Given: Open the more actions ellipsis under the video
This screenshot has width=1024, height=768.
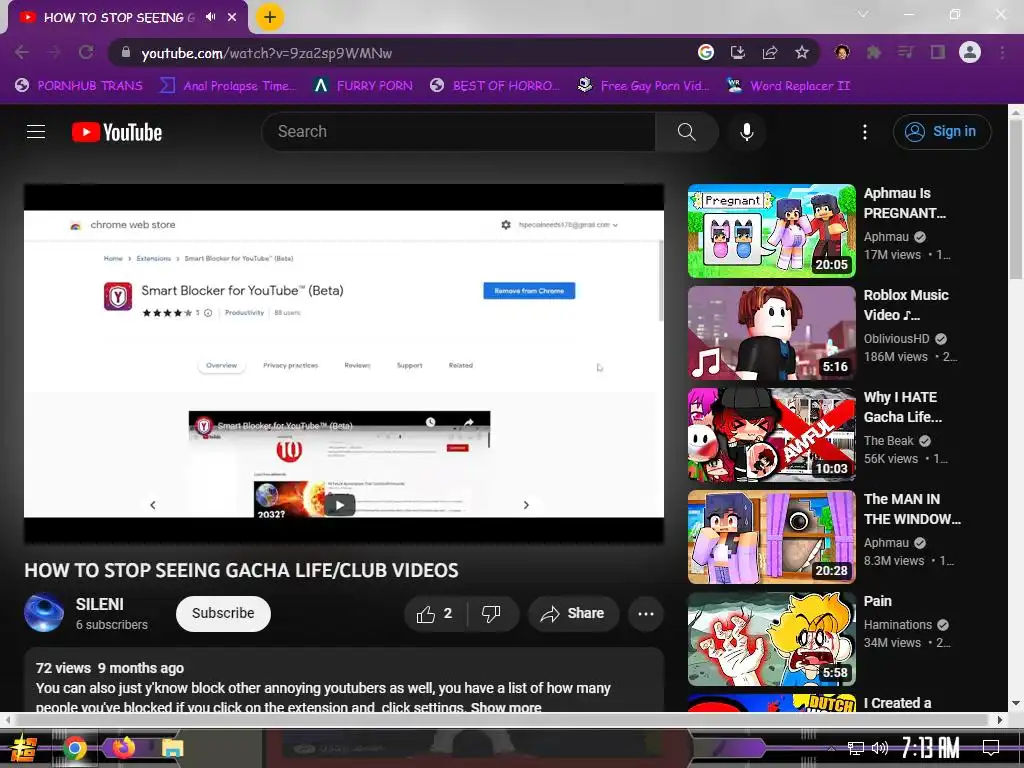Looking at the screenshot, I should (646, 614).
